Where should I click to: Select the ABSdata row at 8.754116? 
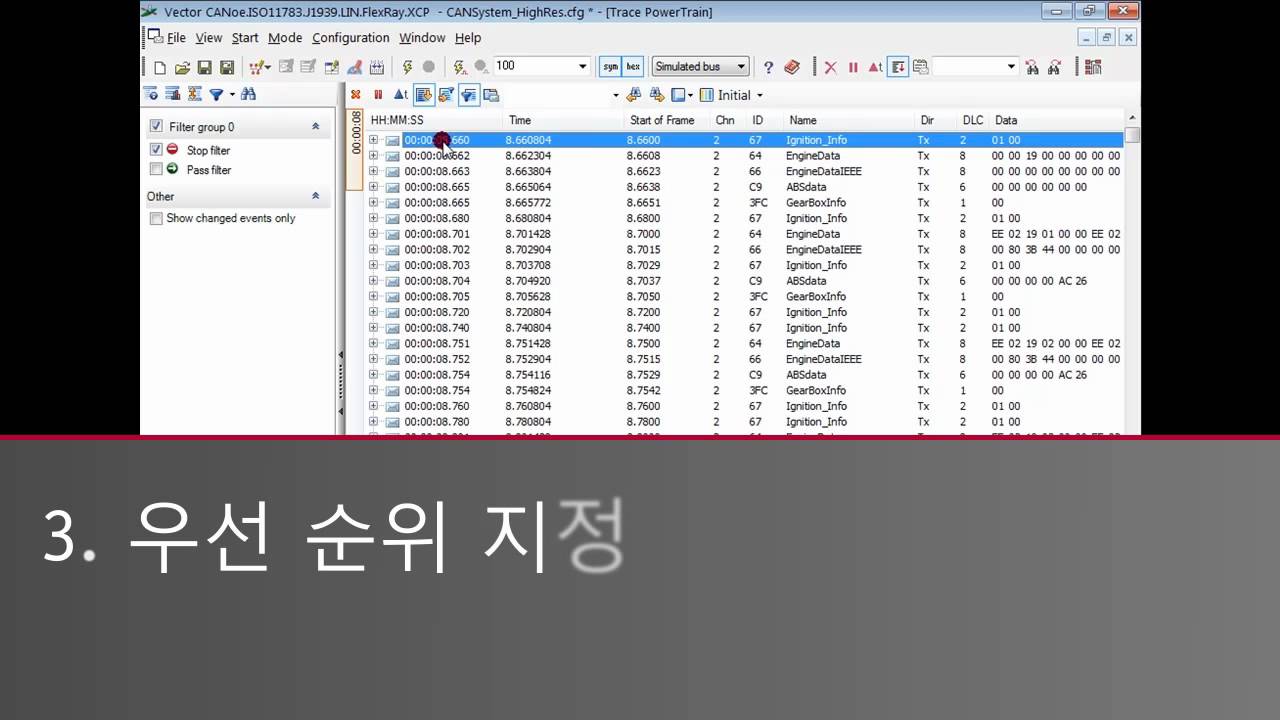(745, 375)
